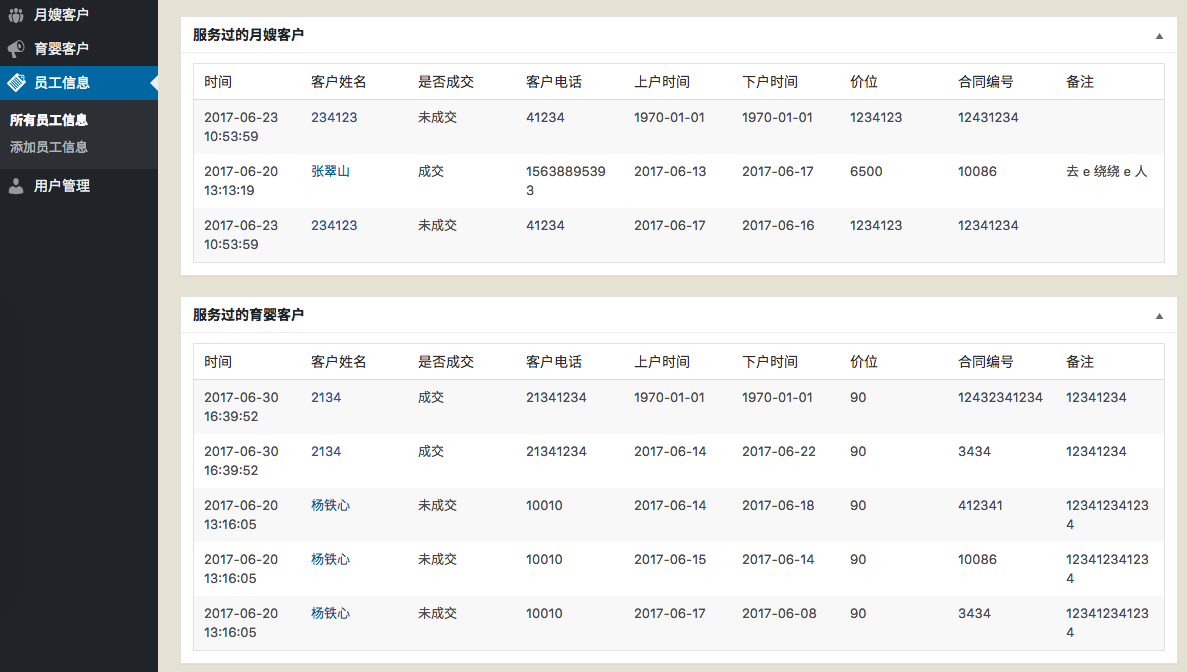Open customer link 杨铁心
1187x672 pixels.
[x=330, y=505]
